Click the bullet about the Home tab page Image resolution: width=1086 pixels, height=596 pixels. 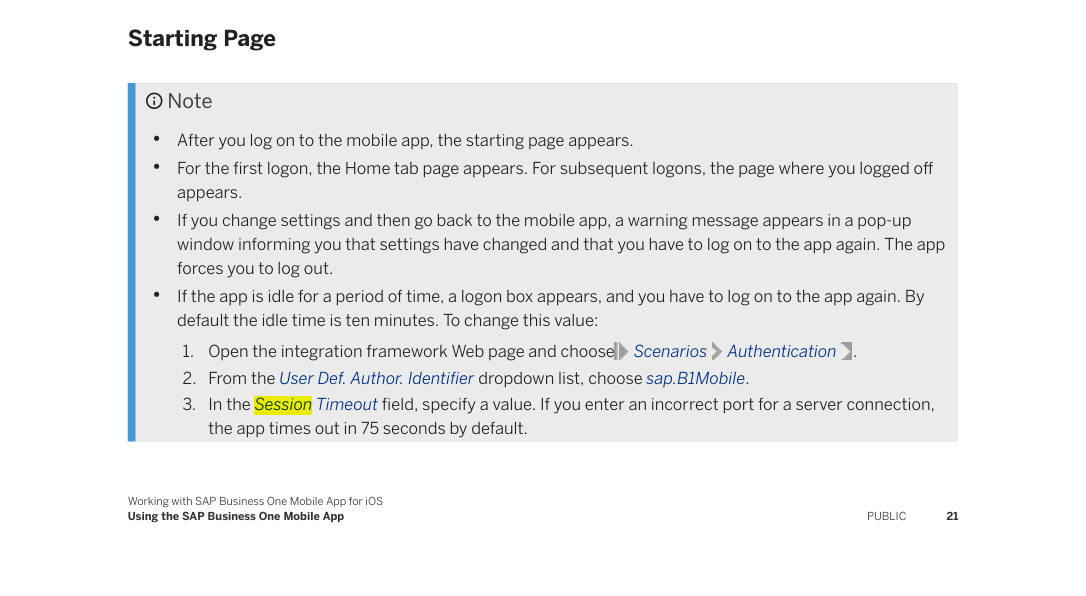(x=555, y=181)
